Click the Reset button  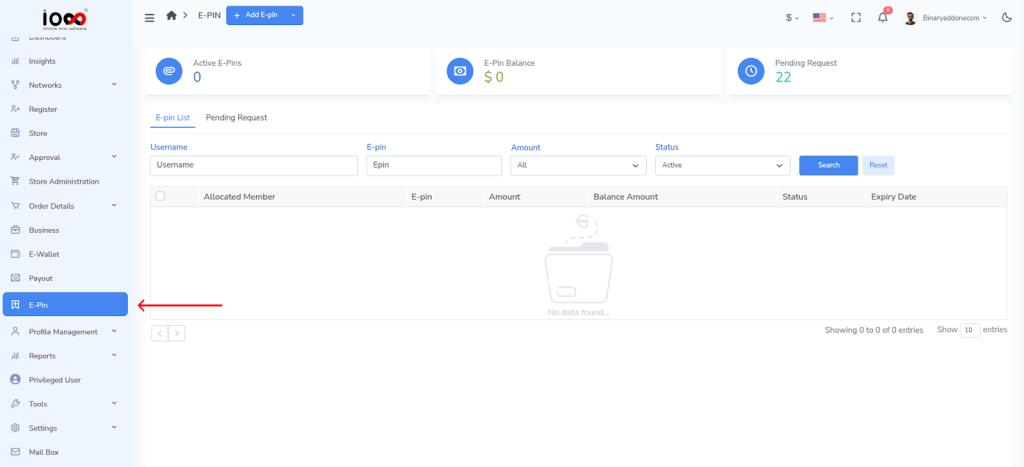point(878,165)
